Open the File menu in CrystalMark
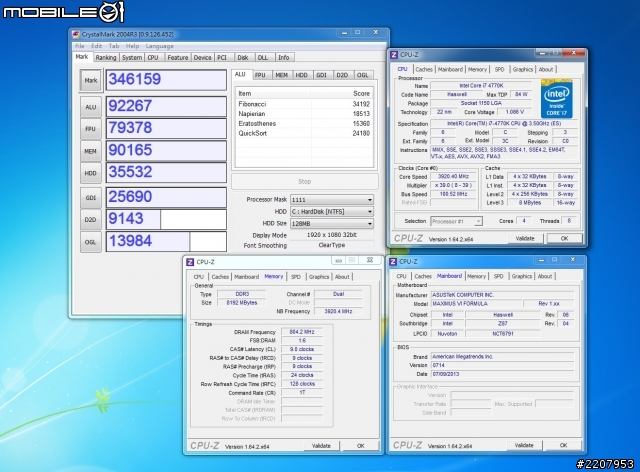This screenshot has width=640, height=472. pyautogui.click(x=80, y=46)
